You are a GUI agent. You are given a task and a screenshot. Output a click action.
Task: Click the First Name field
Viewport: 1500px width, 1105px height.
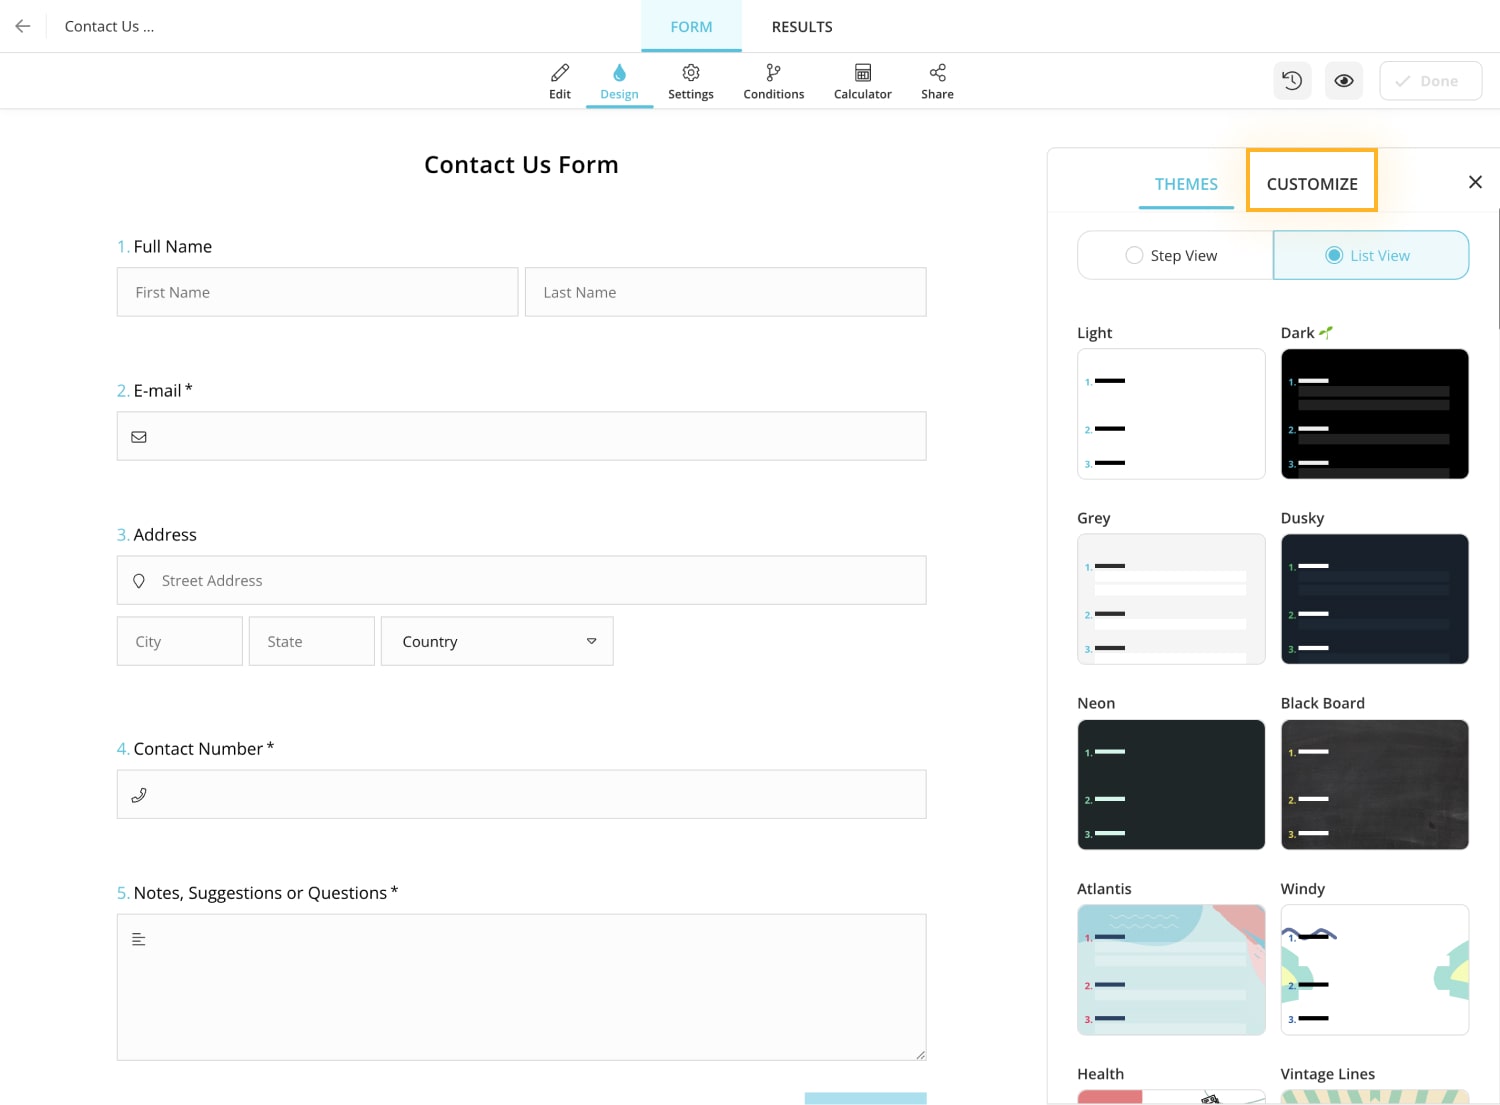(318, 292)
